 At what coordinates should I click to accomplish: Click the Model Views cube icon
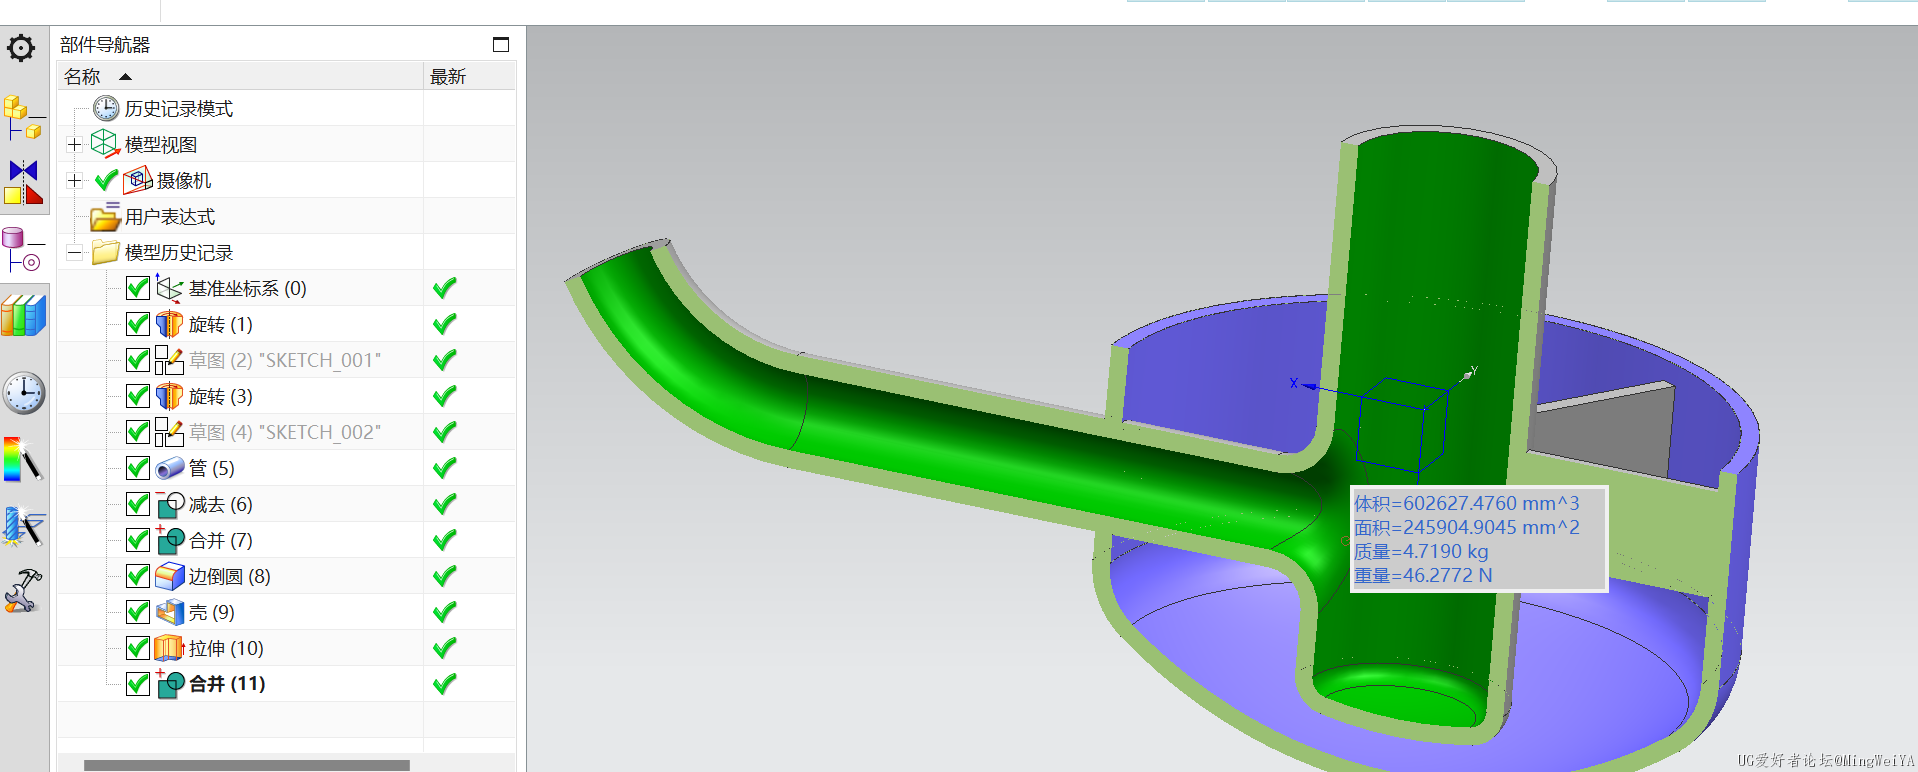click(105, 144)
